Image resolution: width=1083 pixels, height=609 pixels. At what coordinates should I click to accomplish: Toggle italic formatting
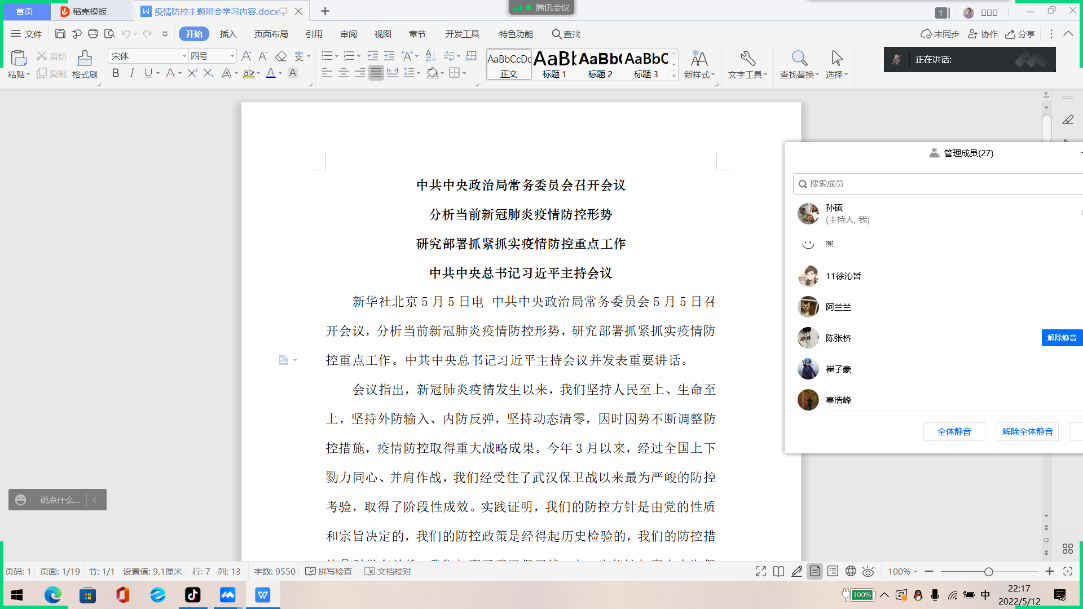132,73
